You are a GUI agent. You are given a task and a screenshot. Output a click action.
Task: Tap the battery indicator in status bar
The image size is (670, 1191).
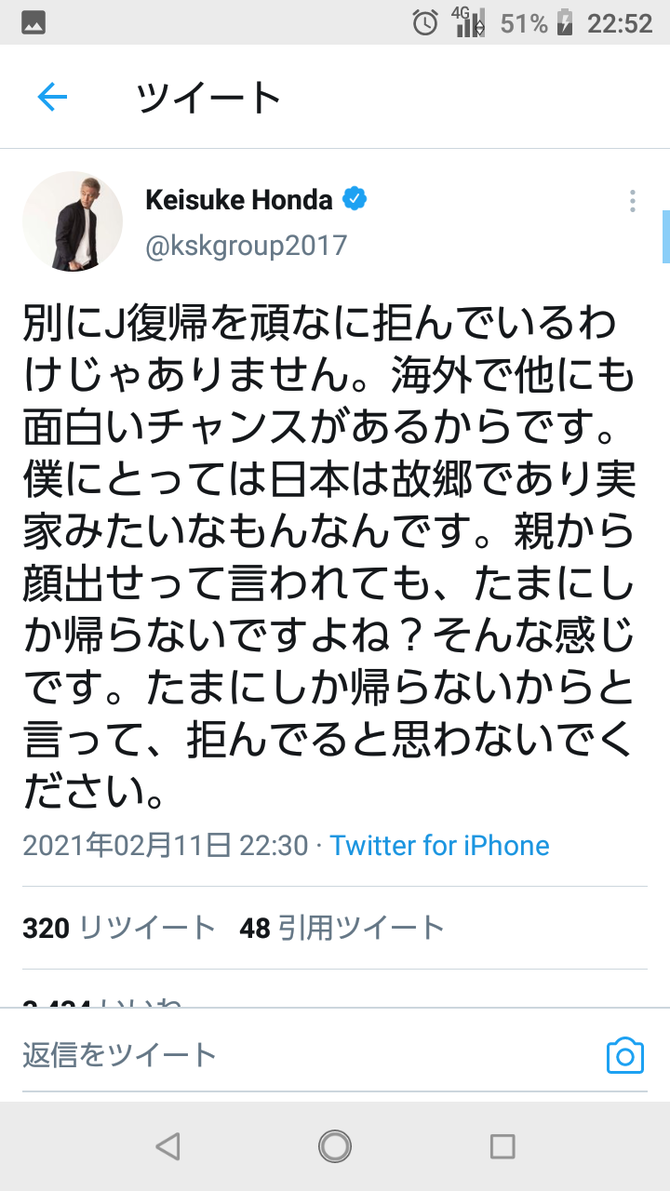tap(564, 23)
